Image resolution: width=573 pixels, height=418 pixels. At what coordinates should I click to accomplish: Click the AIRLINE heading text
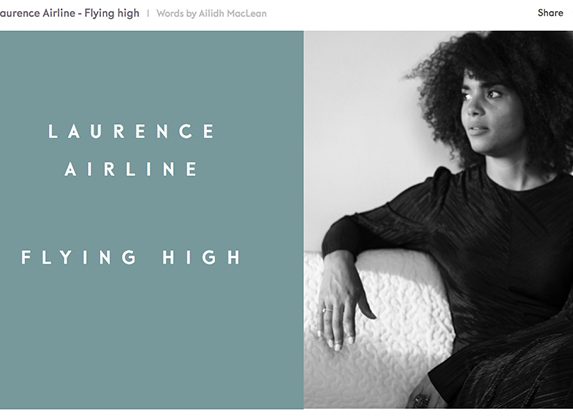point(132,169)
